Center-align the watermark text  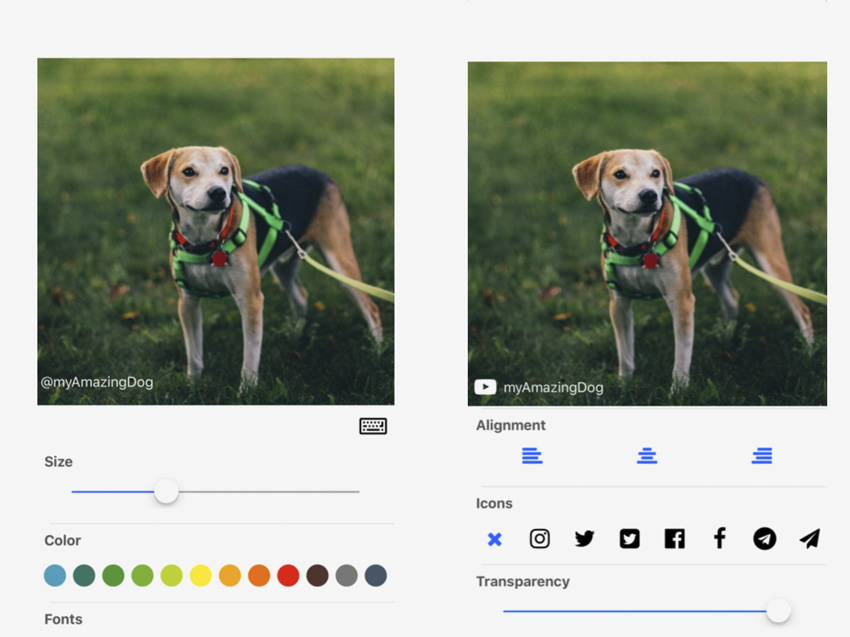(x=647, y=456)
